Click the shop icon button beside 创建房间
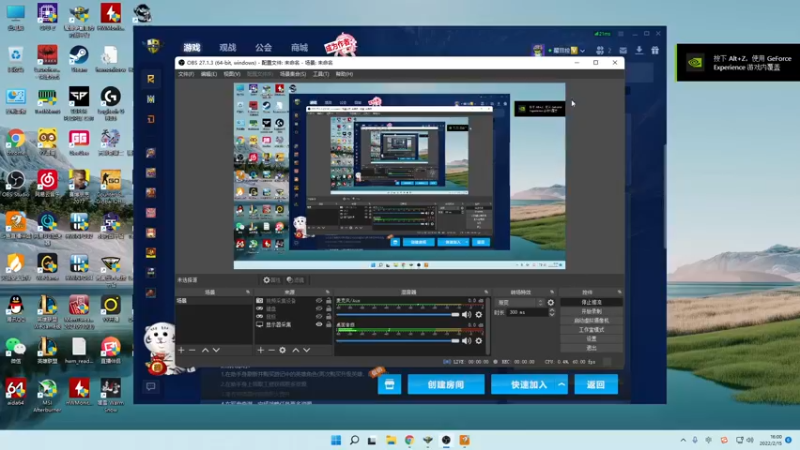This screenshot has width=800, height=450. [389, 385]
